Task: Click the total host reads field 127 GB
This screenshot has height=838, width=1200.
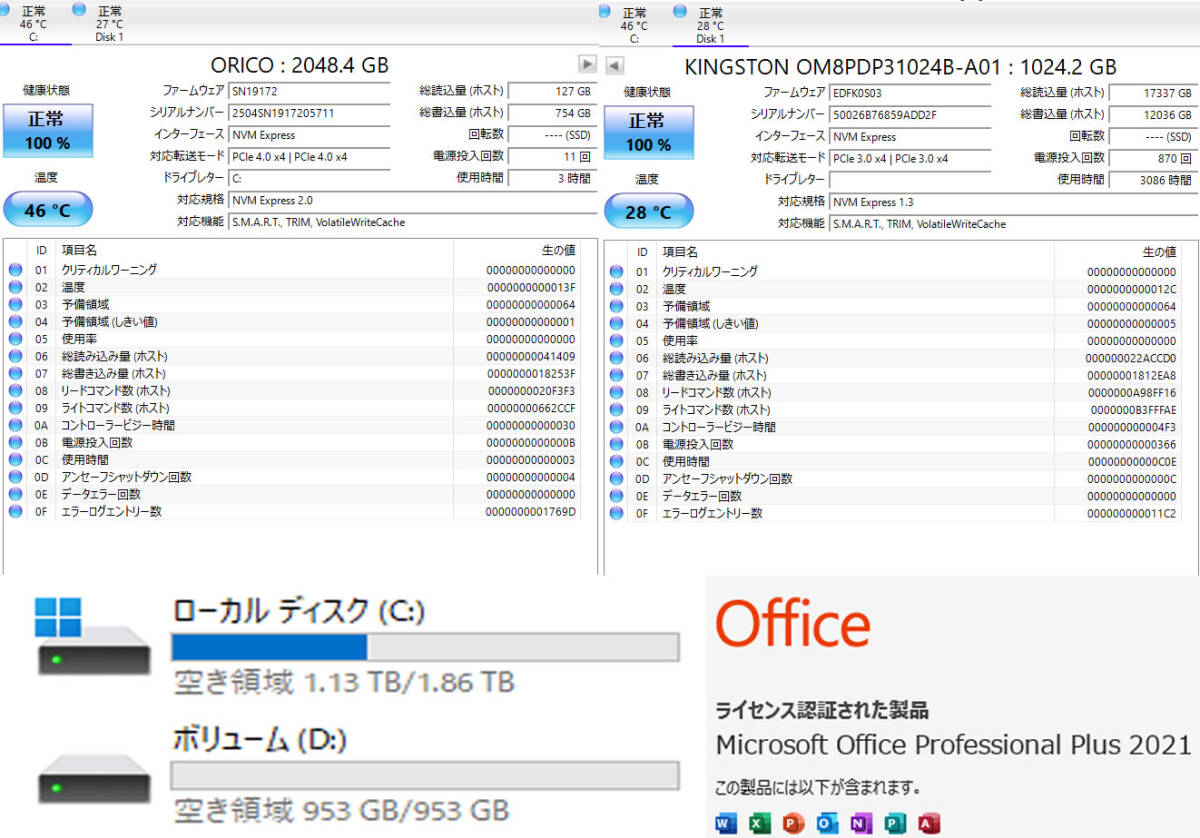Action: [x=552, y=91]
